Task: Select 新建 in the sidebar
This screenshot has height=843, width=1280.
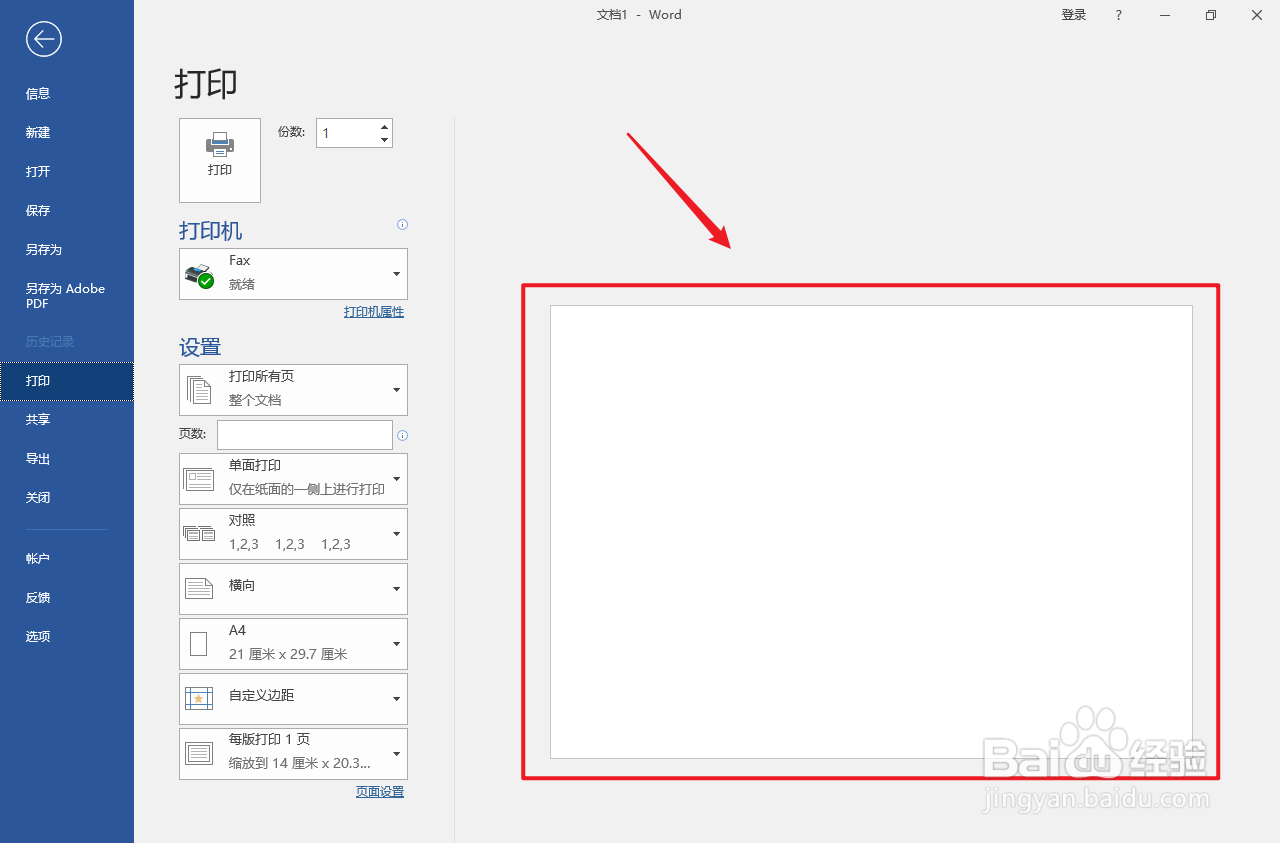Action: pos(67,133)
